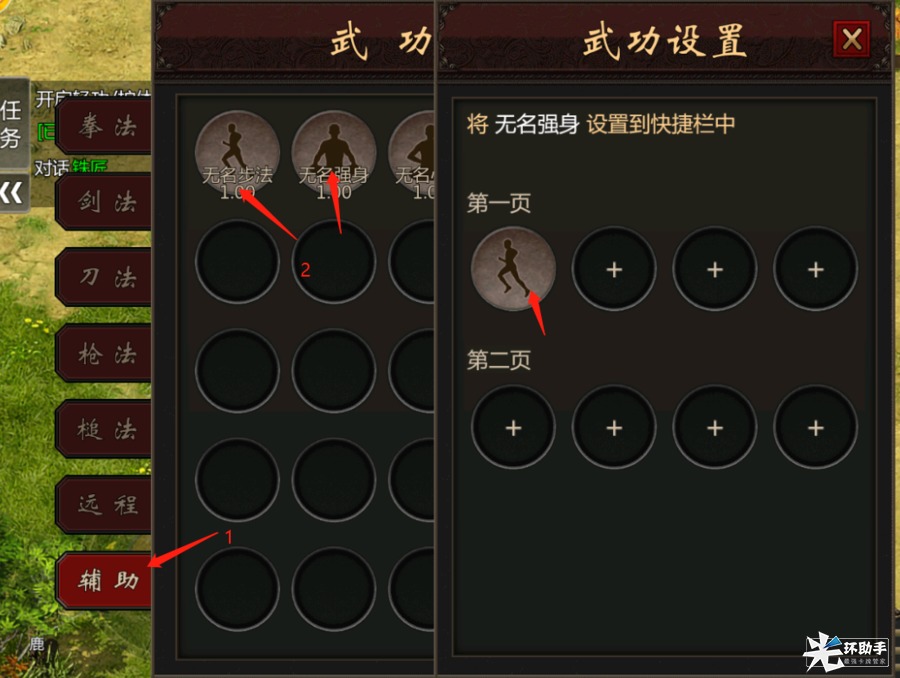The width and height of the screenshot is (900, 678).
Task: Open the 枪法 category tab
Action: [x=104, y=353]
